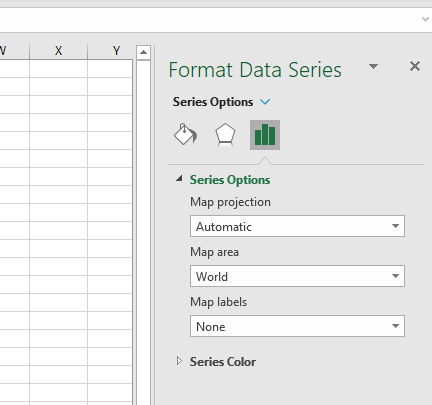
Task: Click the Series Color heading text
Action: (223, 362)
